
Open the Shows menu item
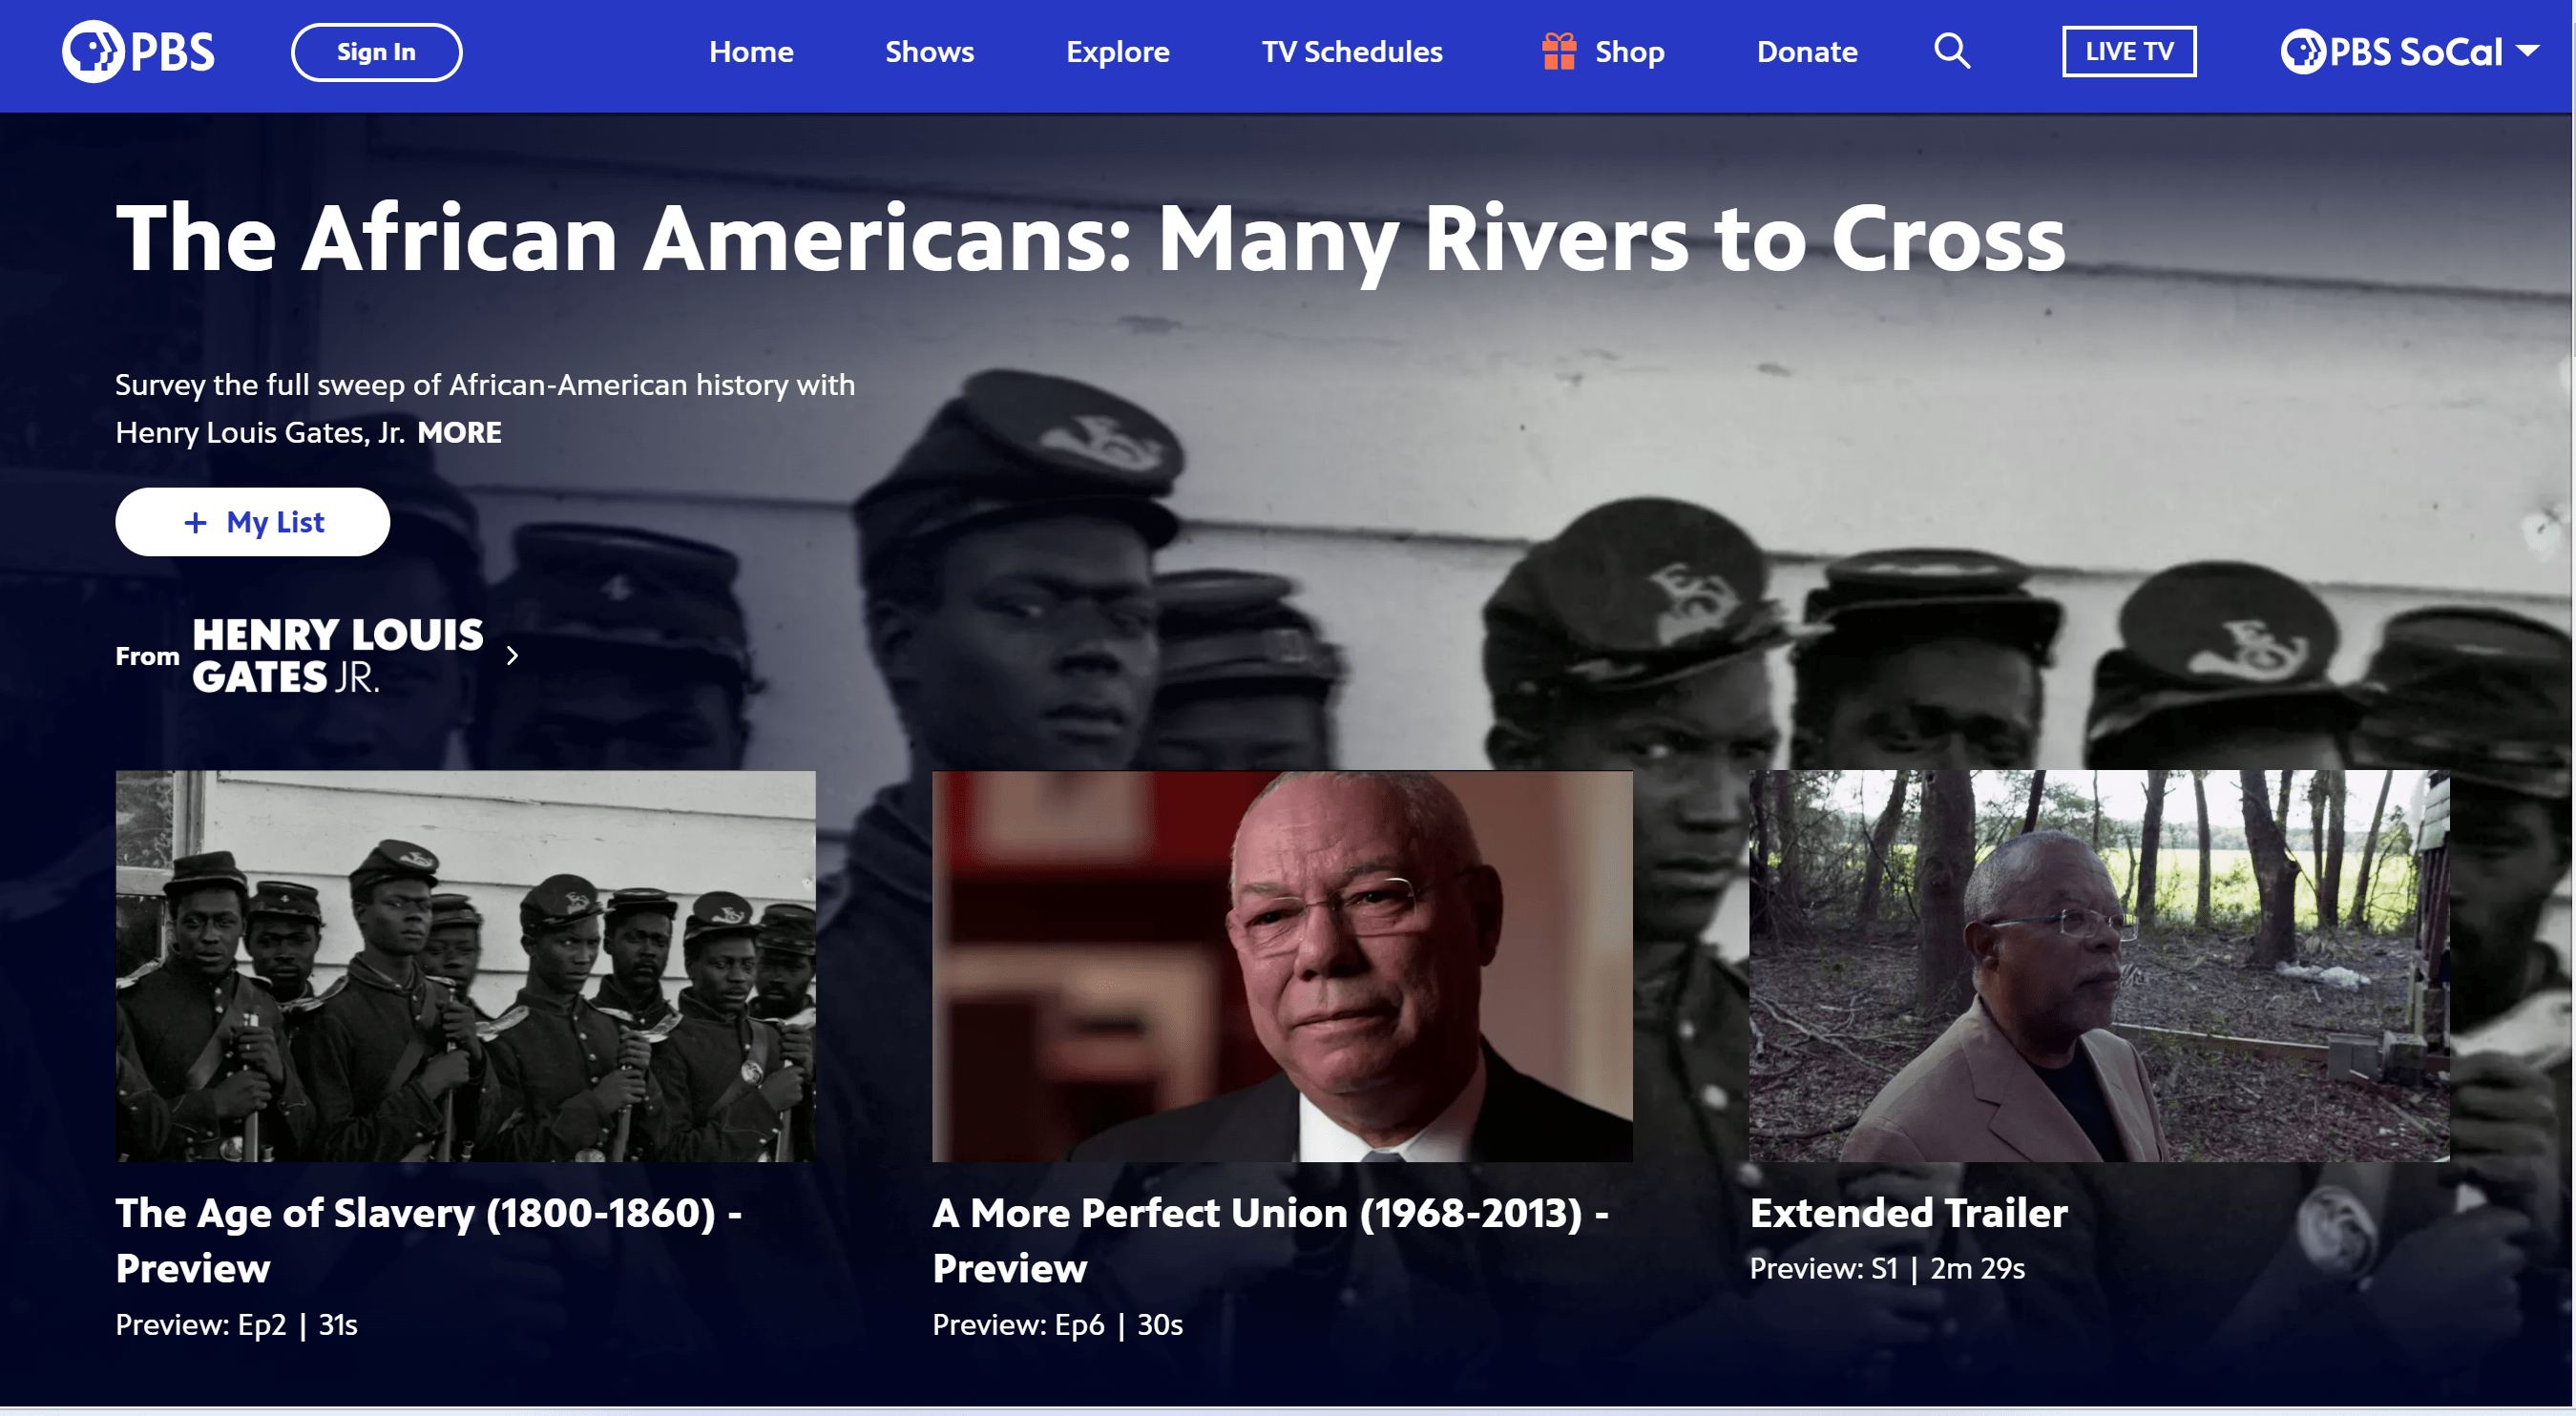click(929, 52)
